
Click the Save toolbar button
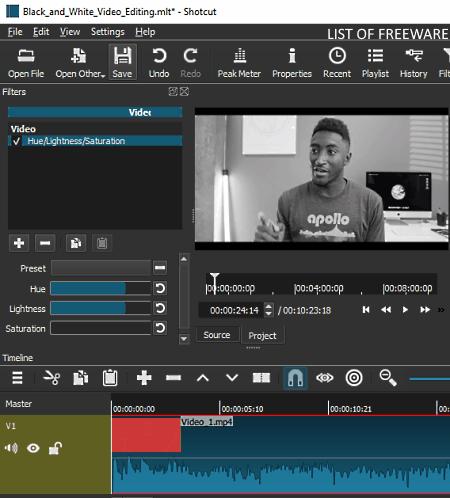point(122,63)
